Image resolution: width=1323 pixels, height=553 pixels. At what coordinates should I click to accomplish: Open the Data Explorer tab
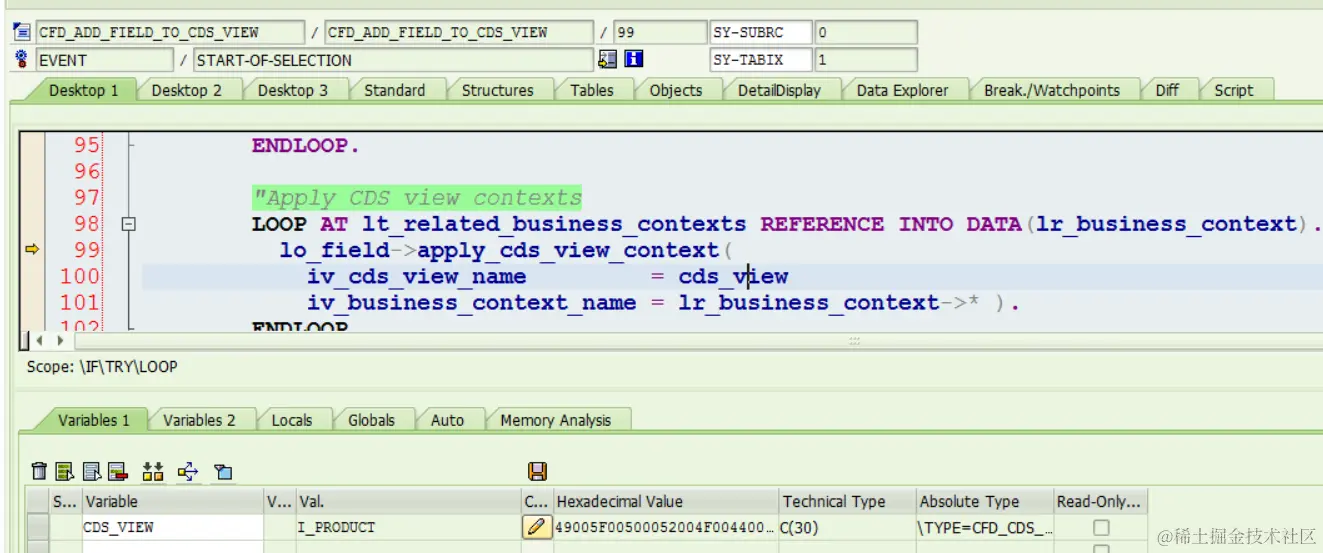902,90
